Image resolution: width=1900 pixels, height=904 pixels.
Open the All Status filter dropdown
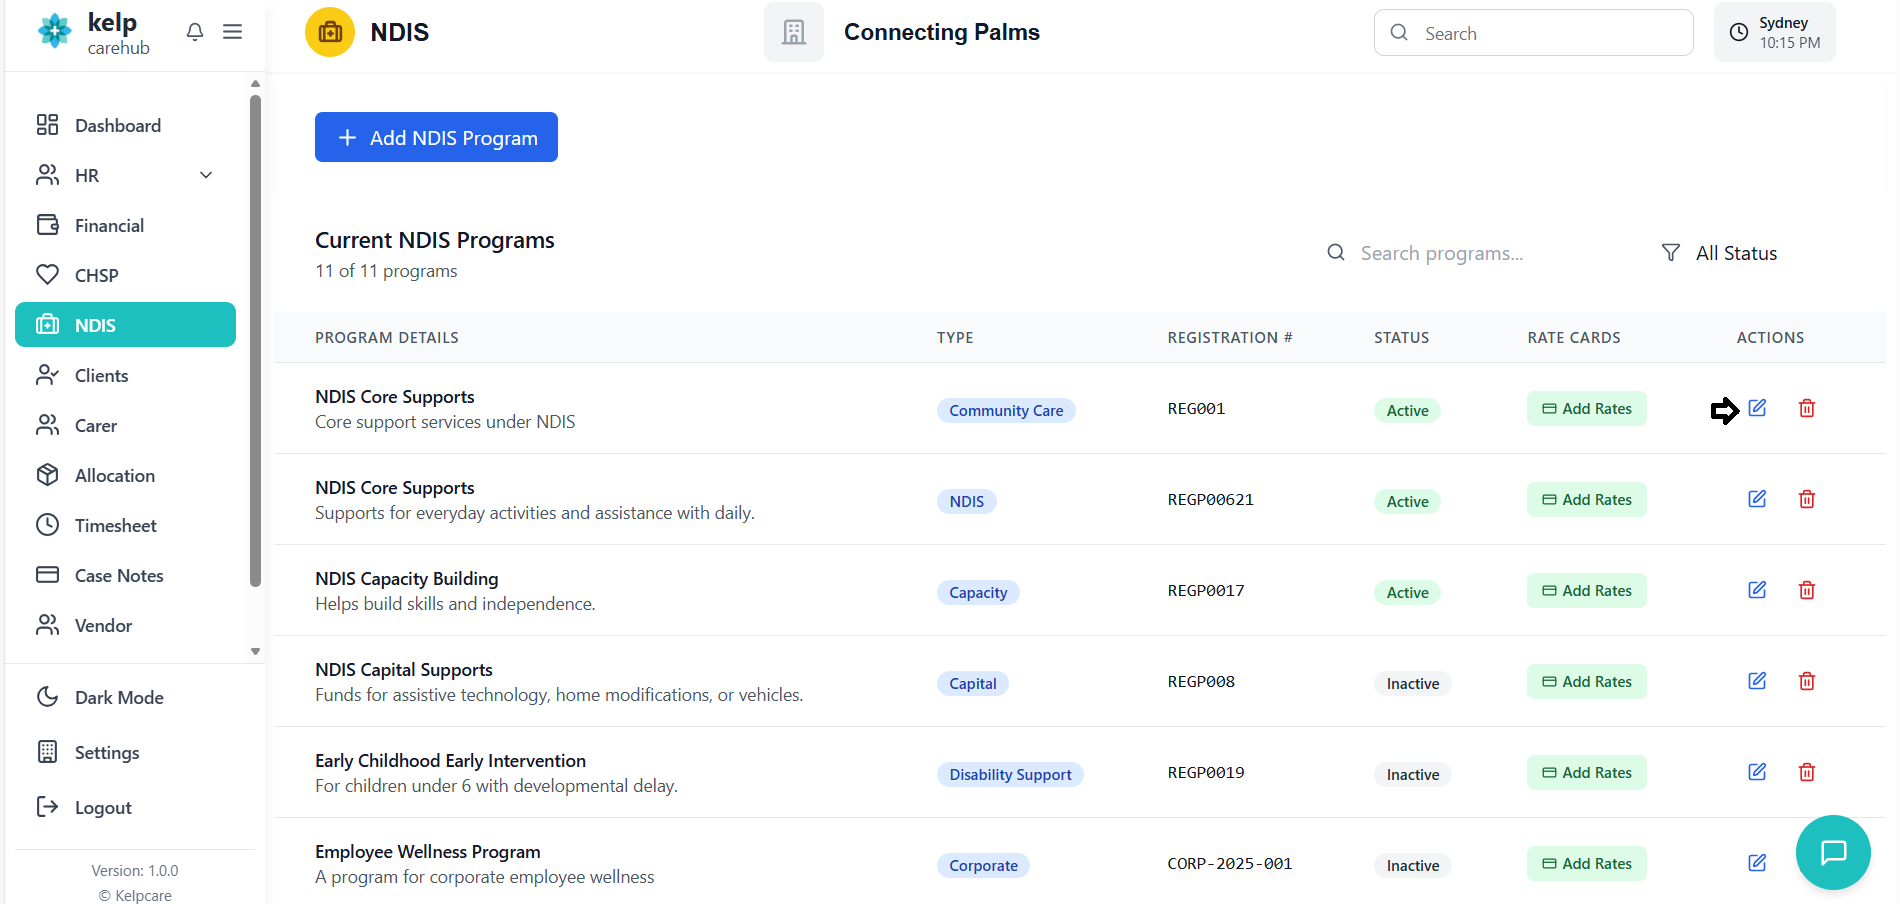pos(1720,253)
